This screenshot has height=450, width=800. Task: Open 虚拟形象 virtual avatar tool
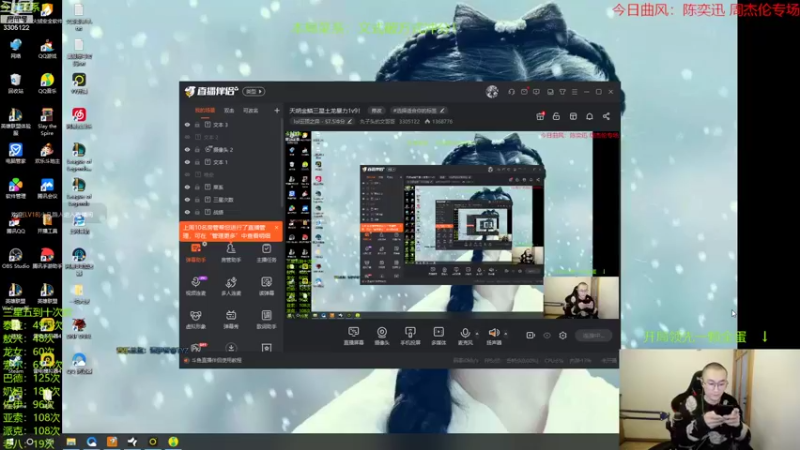click(196, 319)
